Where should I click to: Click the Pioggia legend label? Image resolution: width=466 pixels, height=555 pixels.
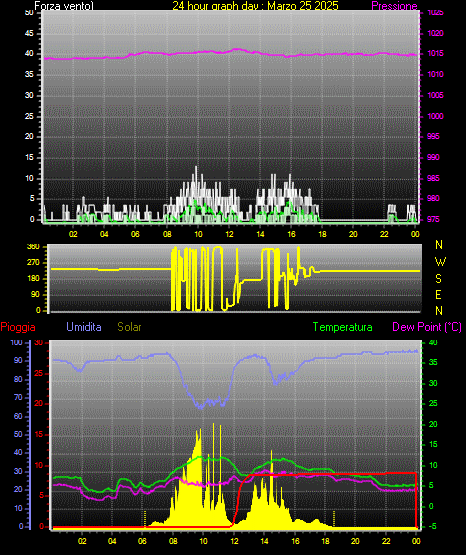coord(18,327)
